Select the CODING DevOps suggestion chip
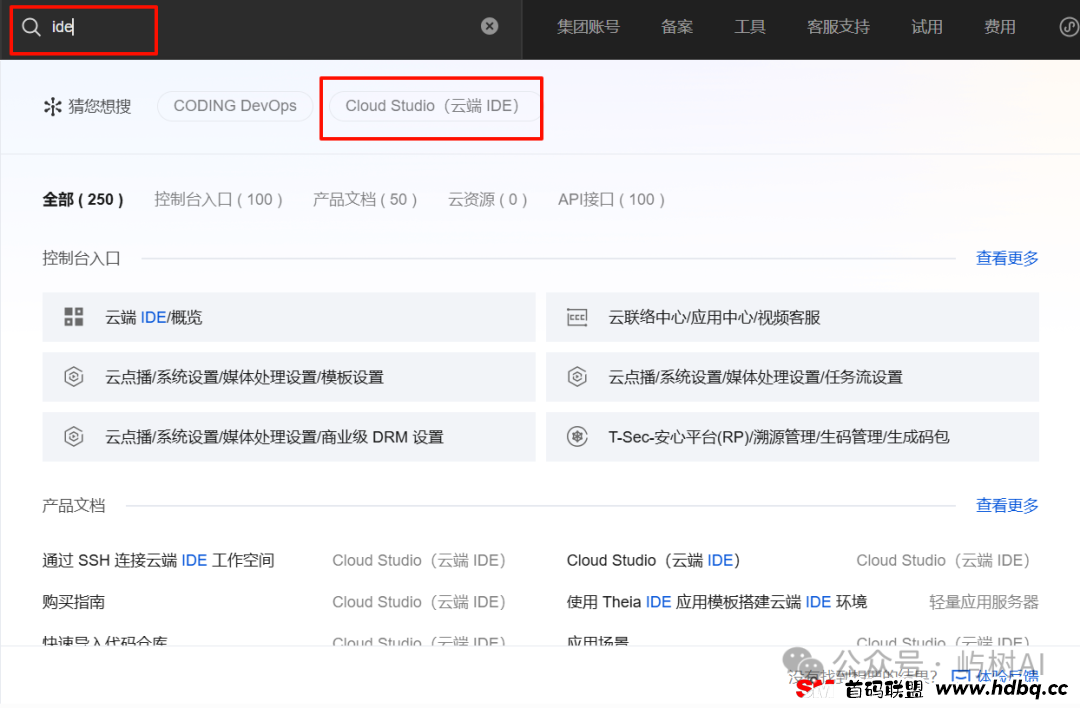Screen dimensions: 1080x708 pos(235,106)
